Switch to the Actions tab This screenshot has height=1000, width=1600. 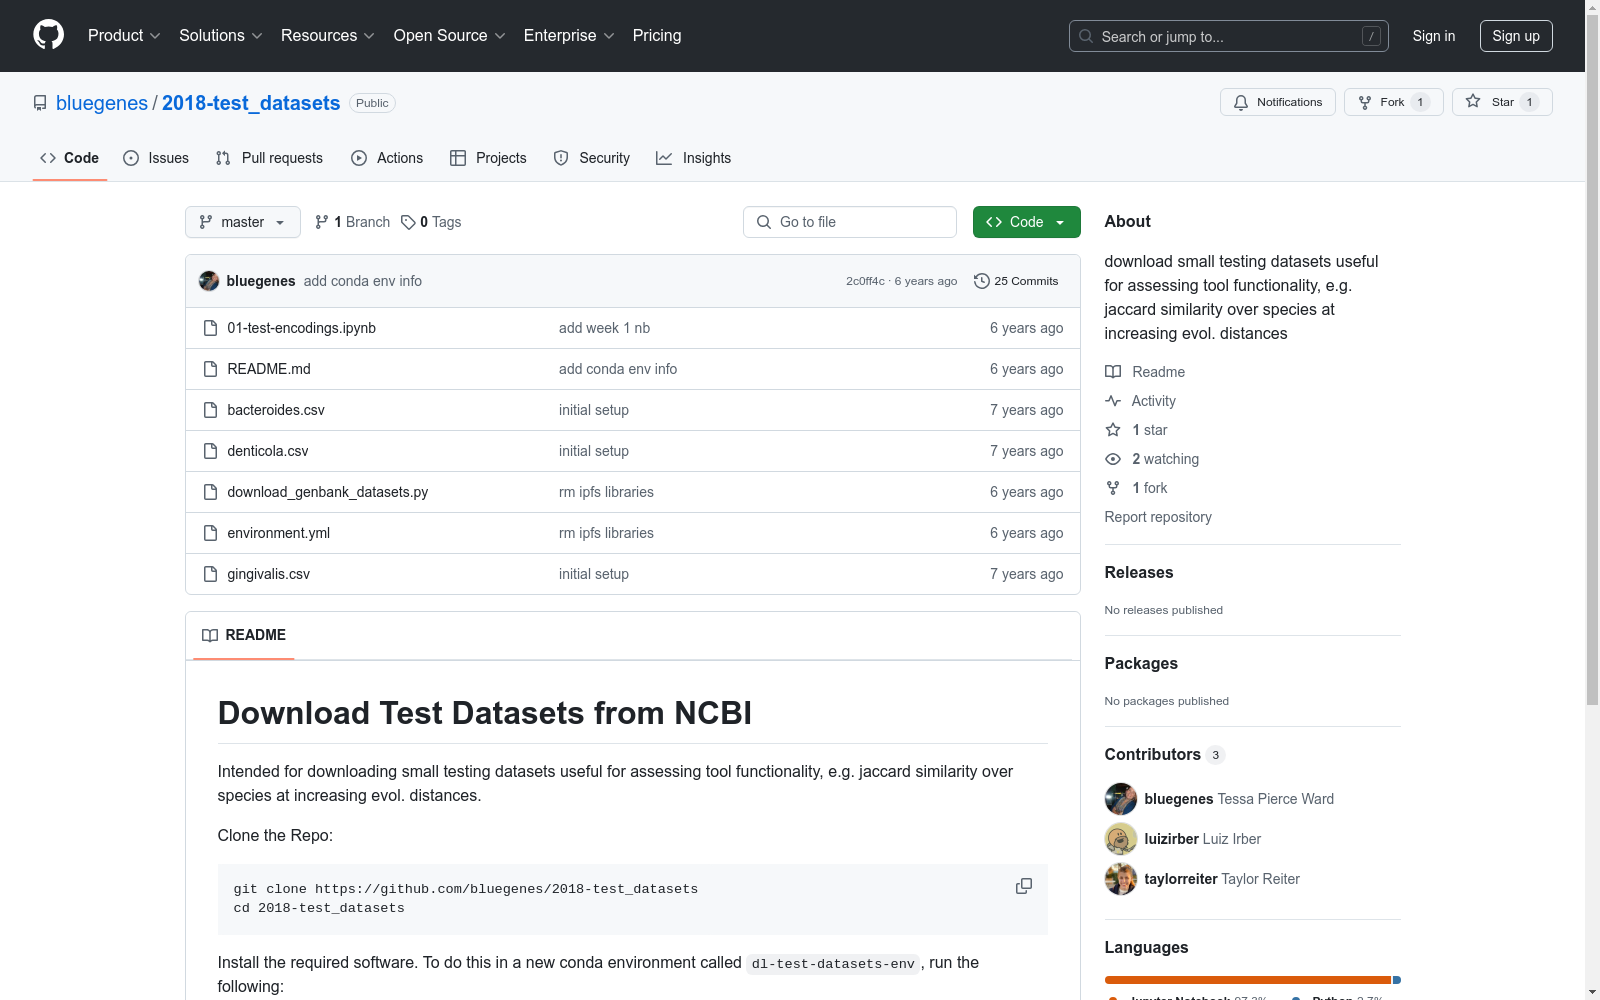(x=387, y=158)
